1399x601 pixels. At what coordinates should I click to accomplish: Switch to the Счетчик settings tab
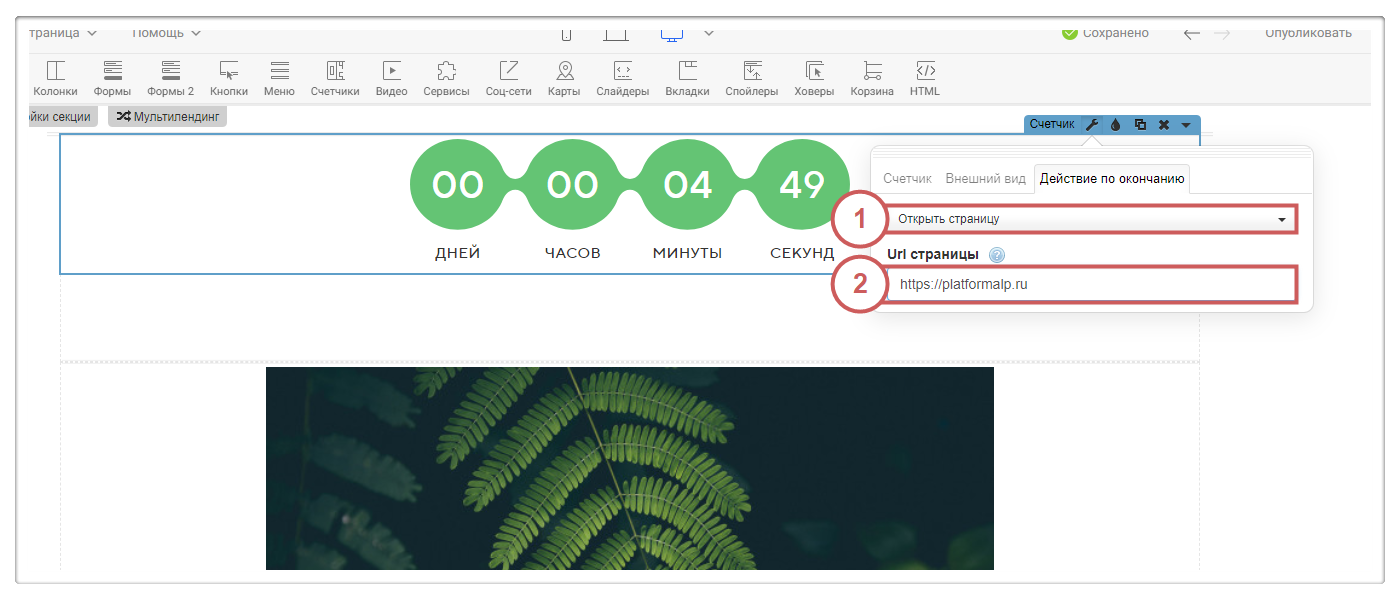pos(907,179)
